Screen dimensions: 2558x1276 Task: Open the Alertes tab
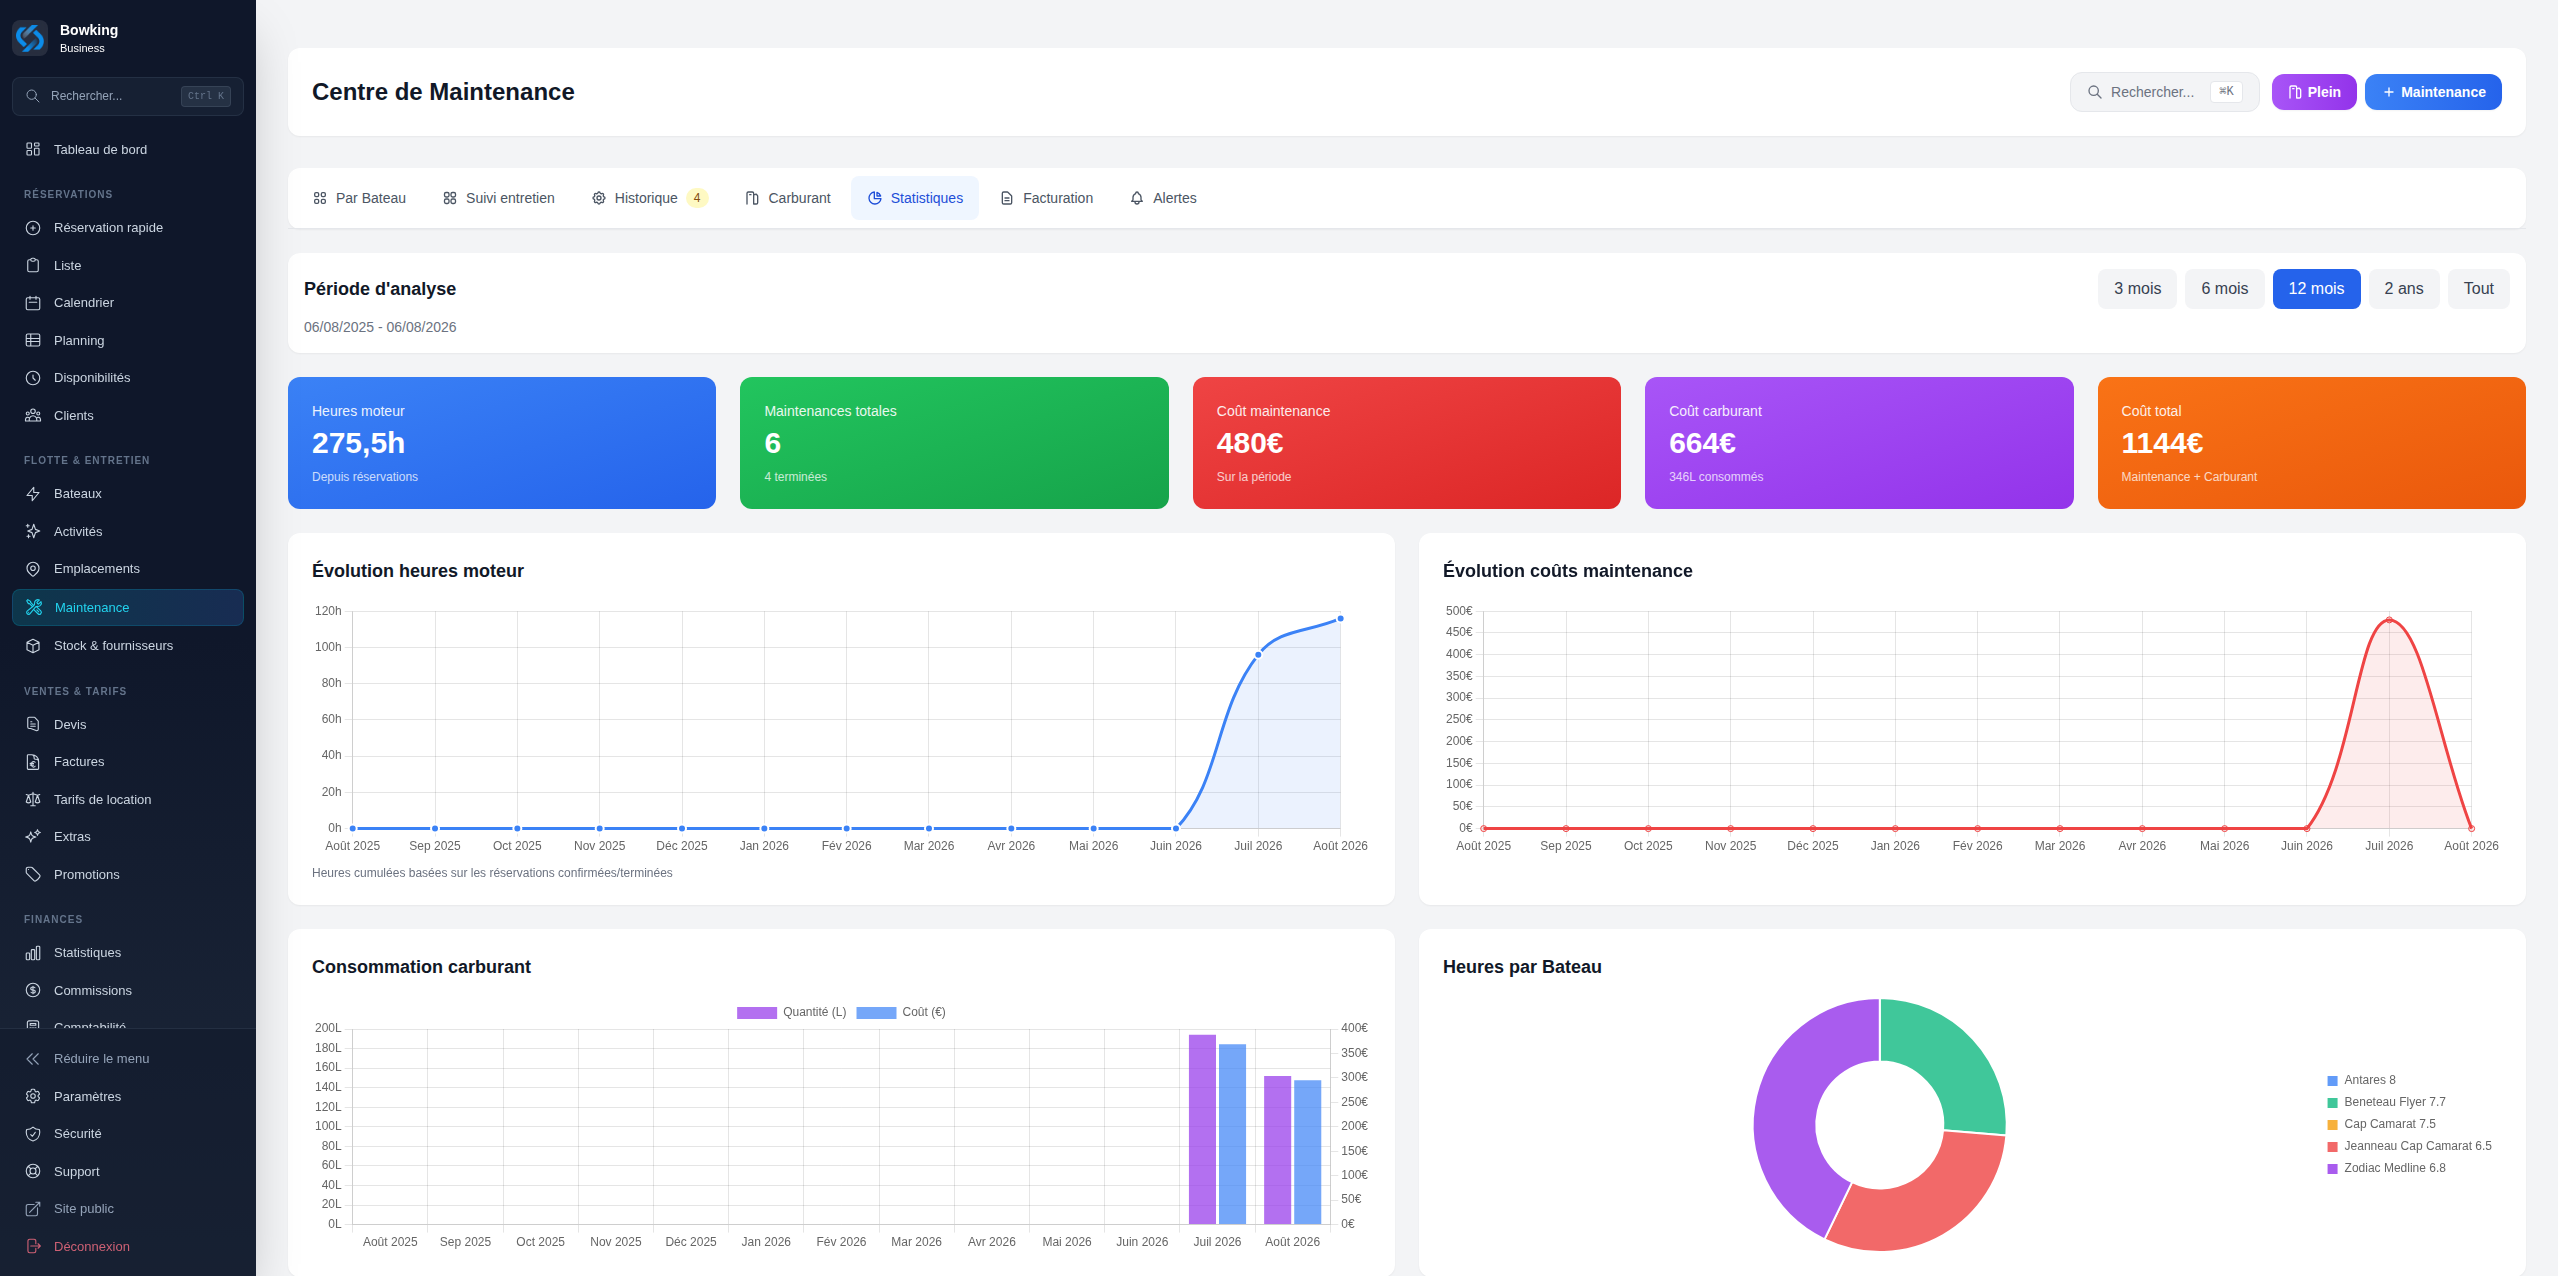point(1164,198)
